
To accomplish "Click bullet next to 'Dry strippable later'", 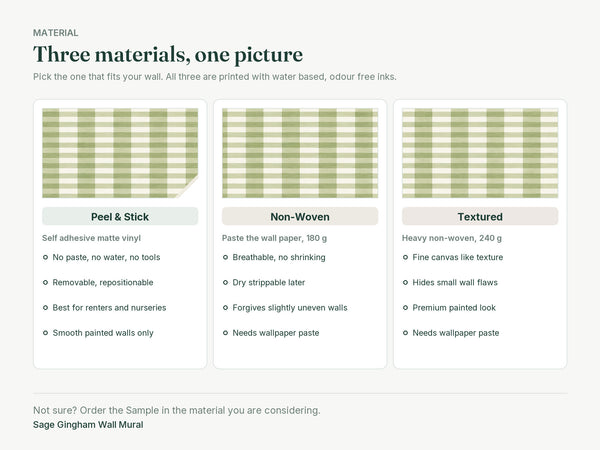I will [x=225, y=282].
